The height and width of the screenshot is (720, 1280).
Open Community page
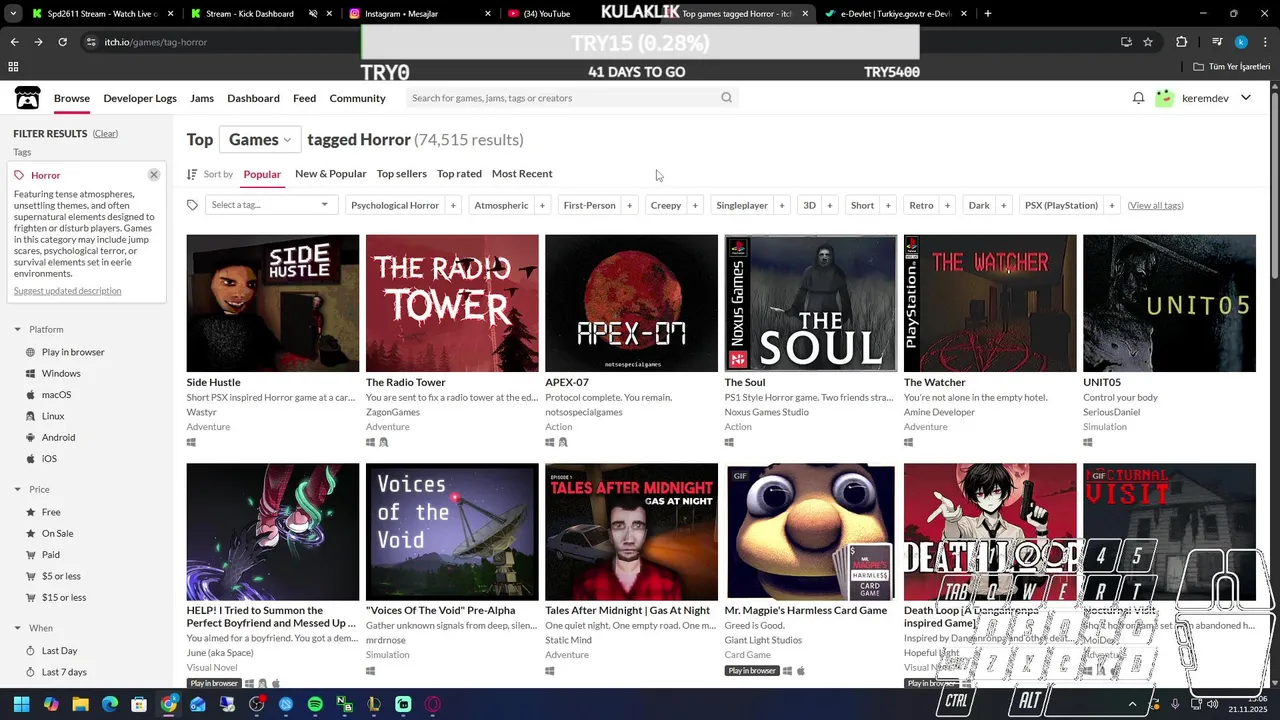357,98
